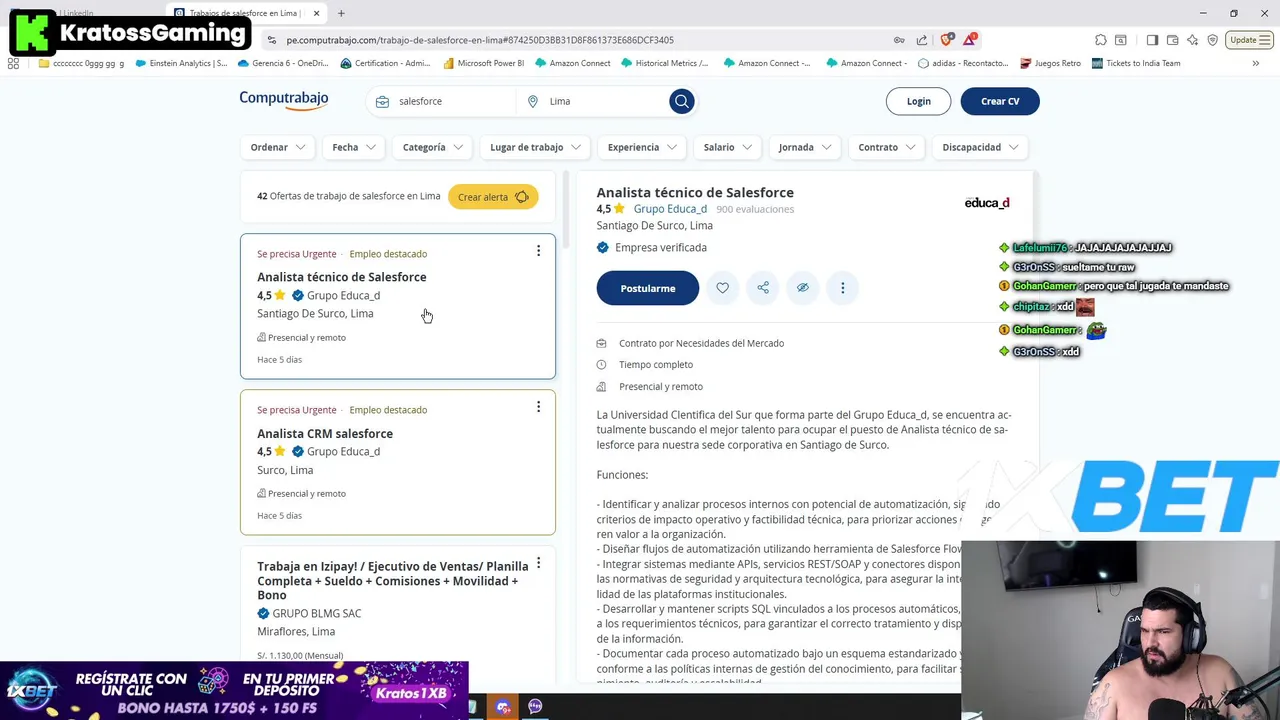Open the Tickets to India Team bookmark
Image resolution: width=1280 pixels, height=720 pixels.
pos(1136,63)
